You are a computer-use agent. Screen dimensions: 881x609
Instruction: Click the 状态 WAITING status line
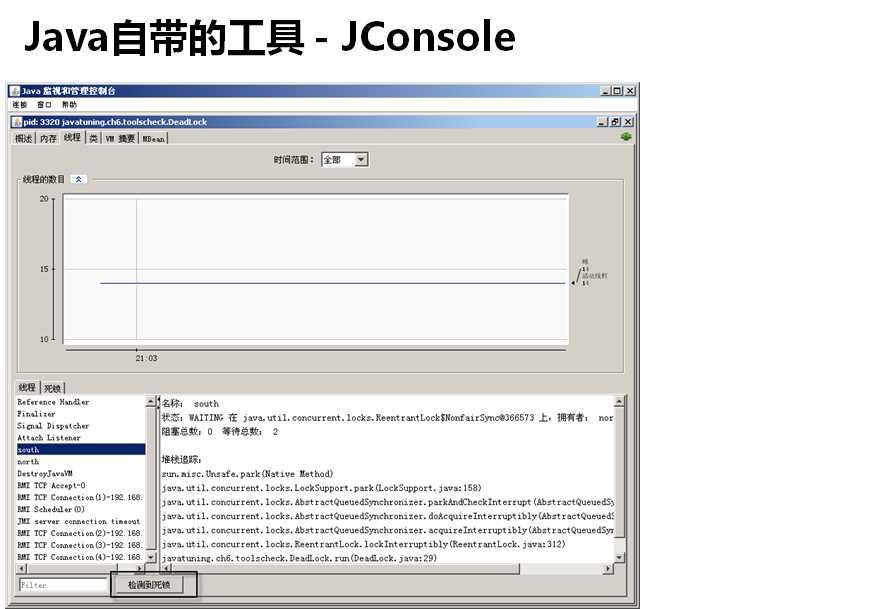tap(388, 418)
